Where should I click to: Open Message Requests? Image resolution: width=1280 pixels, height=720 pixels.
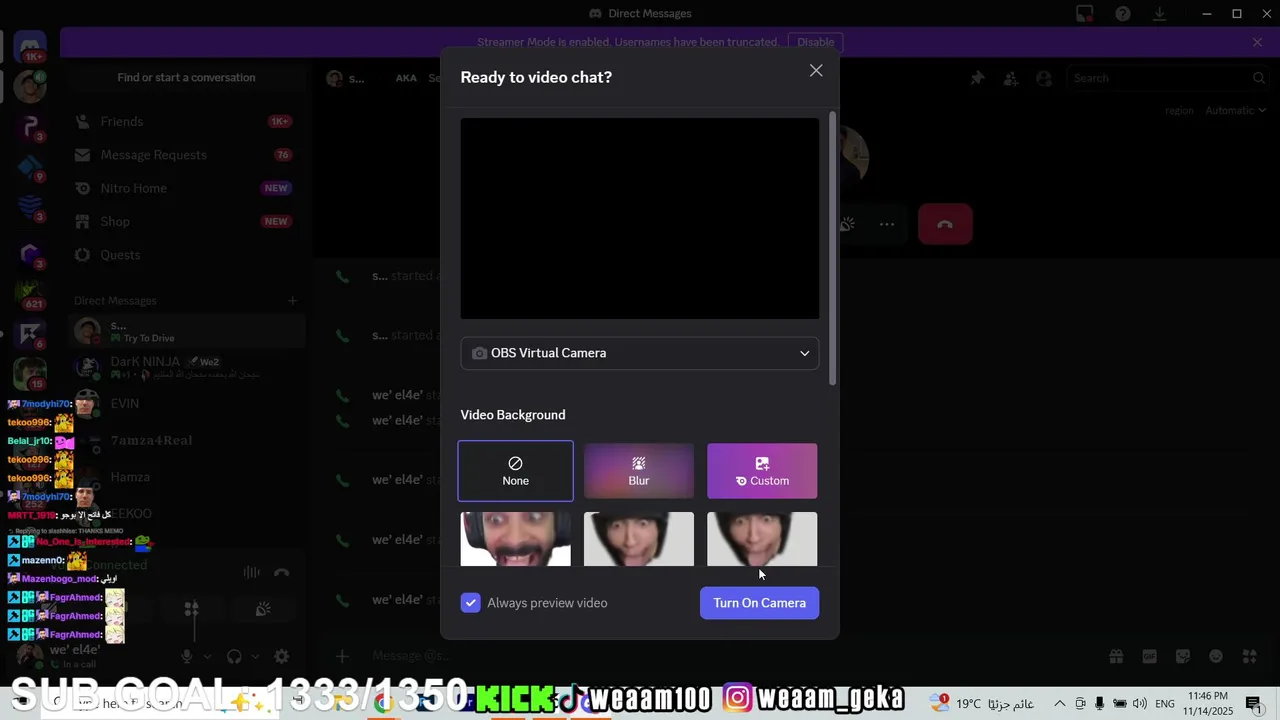[186, 155]
